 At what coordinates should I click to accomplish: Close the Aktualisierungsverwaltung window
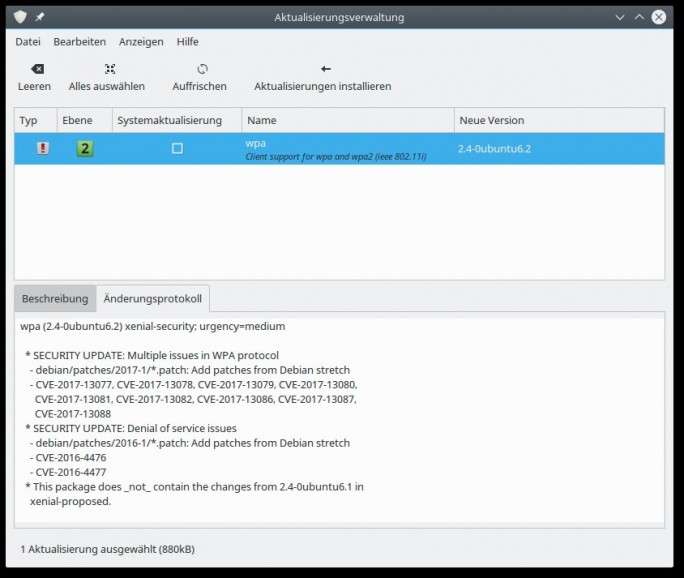pyautogui.click(x=659, y=17)
